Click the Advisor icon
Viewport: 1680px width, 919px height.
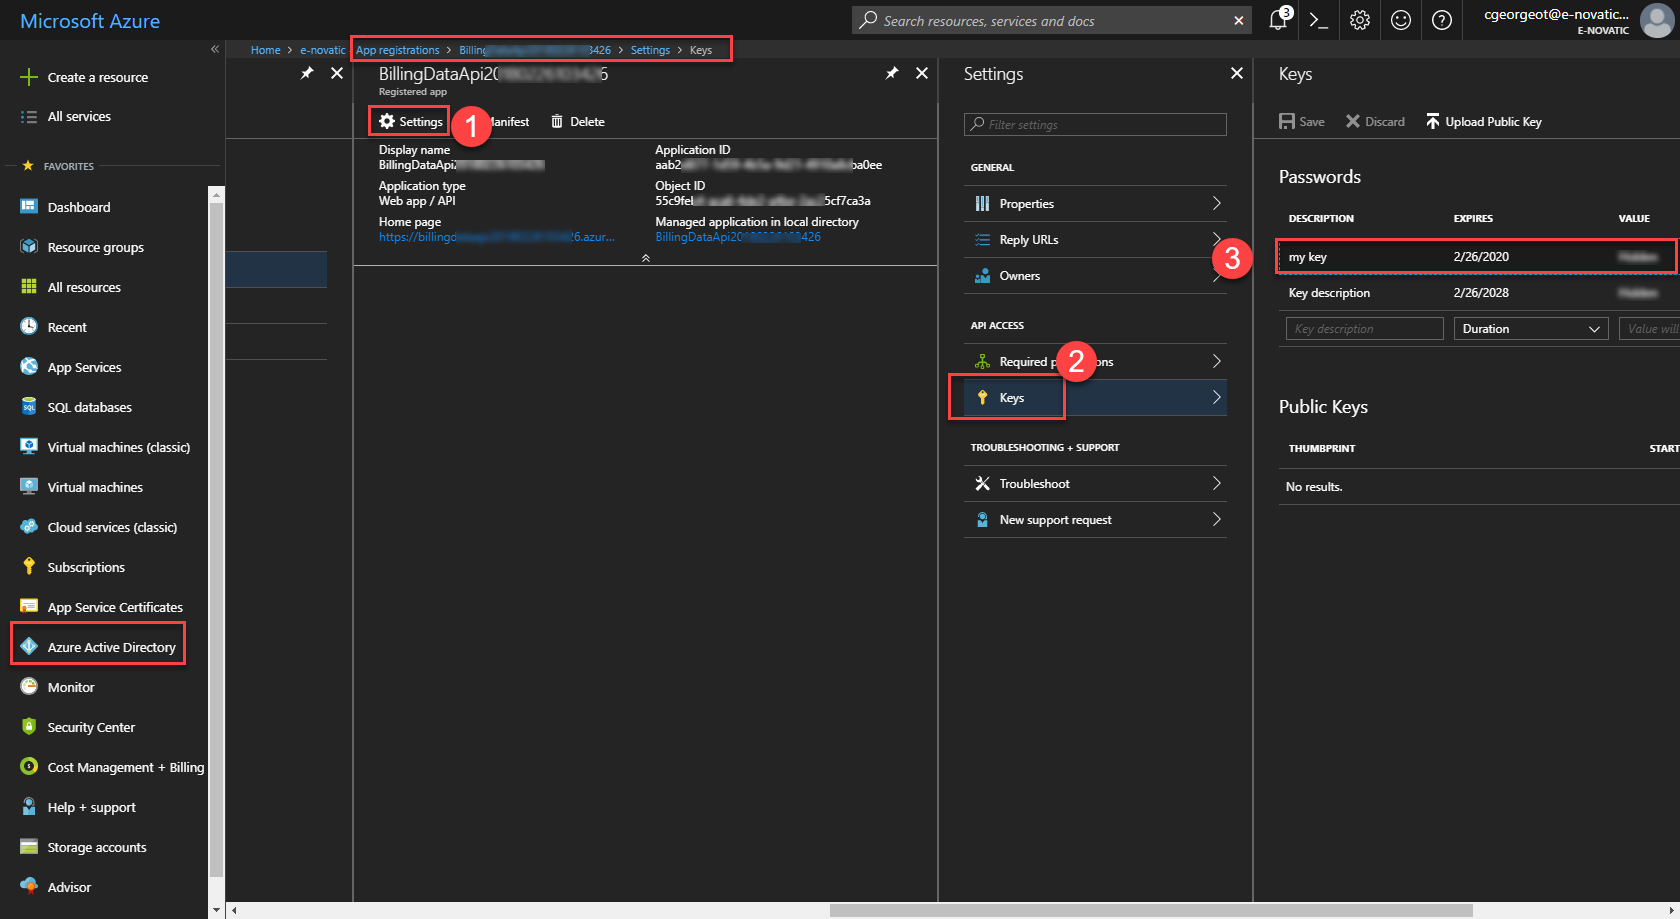point(29,887)
